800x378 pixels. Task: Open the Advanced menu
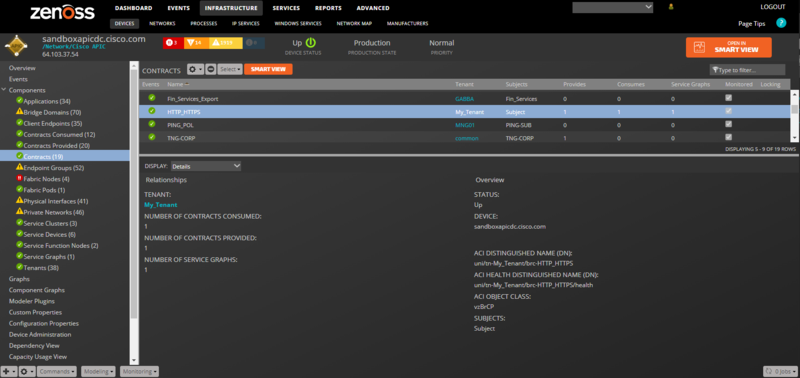click(373, 8)
